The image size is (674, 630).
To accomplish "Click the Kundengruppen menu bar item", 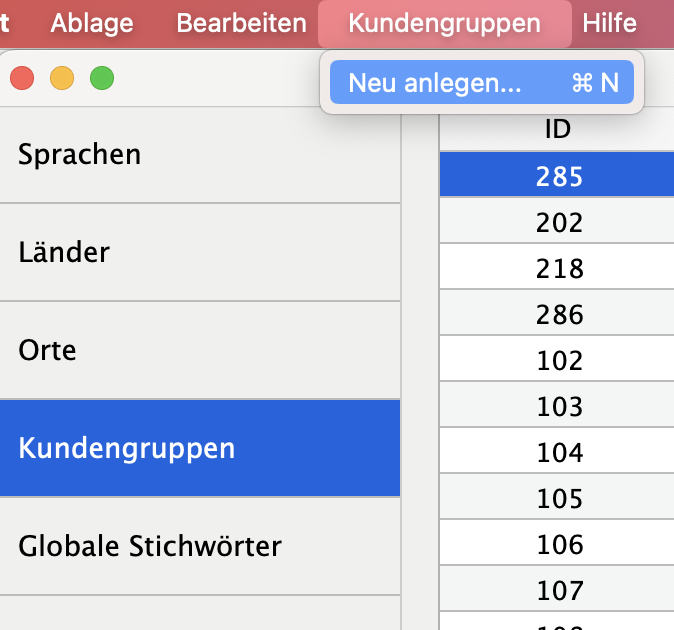I will tap(444, 23).
